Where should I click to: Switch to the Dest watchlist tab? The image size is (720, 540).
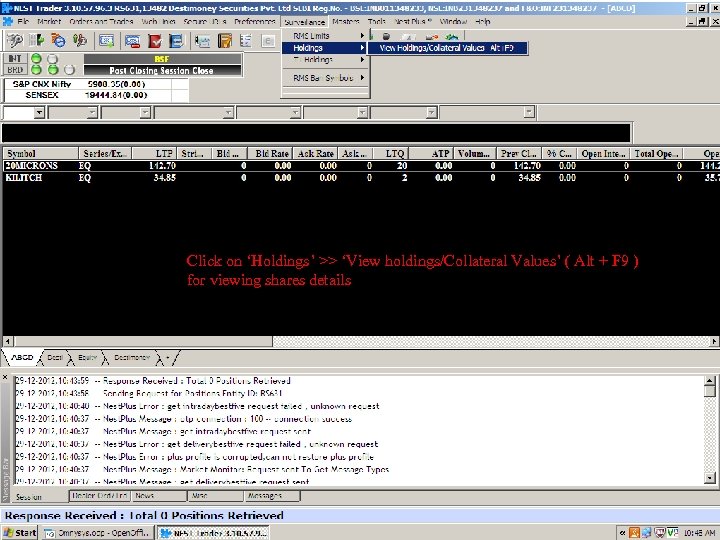(55, 357)
